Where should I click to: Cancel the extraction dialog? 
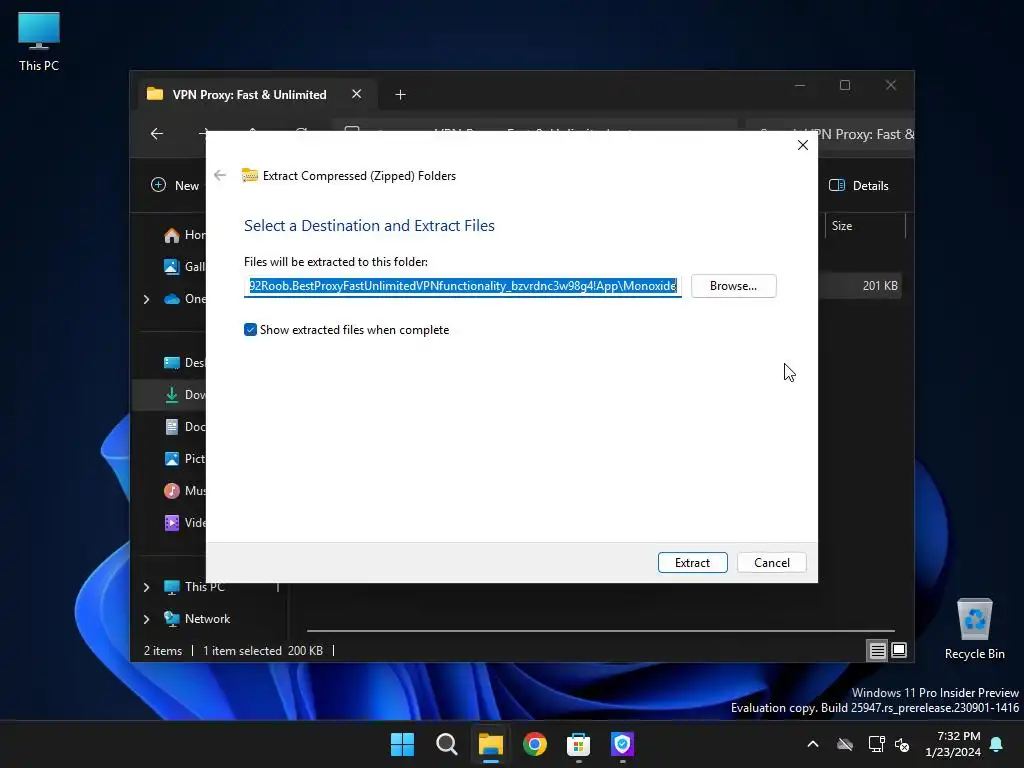click(771, 562)
